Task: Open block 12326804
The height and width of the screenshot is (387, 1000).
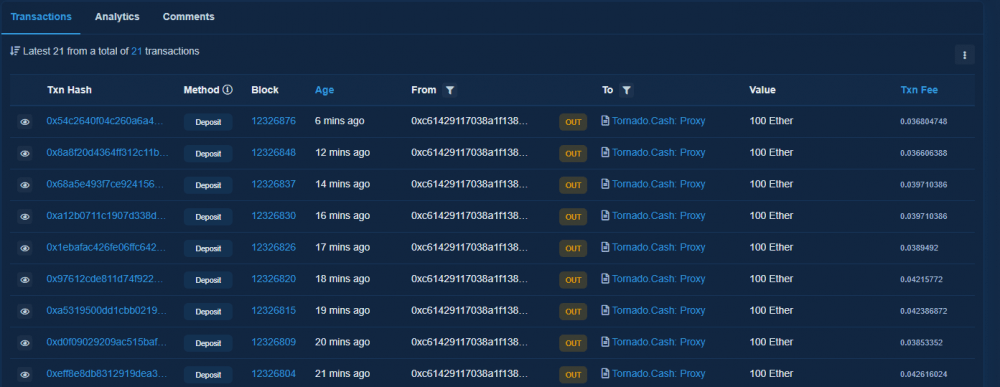Action: [x=274, y=373]
